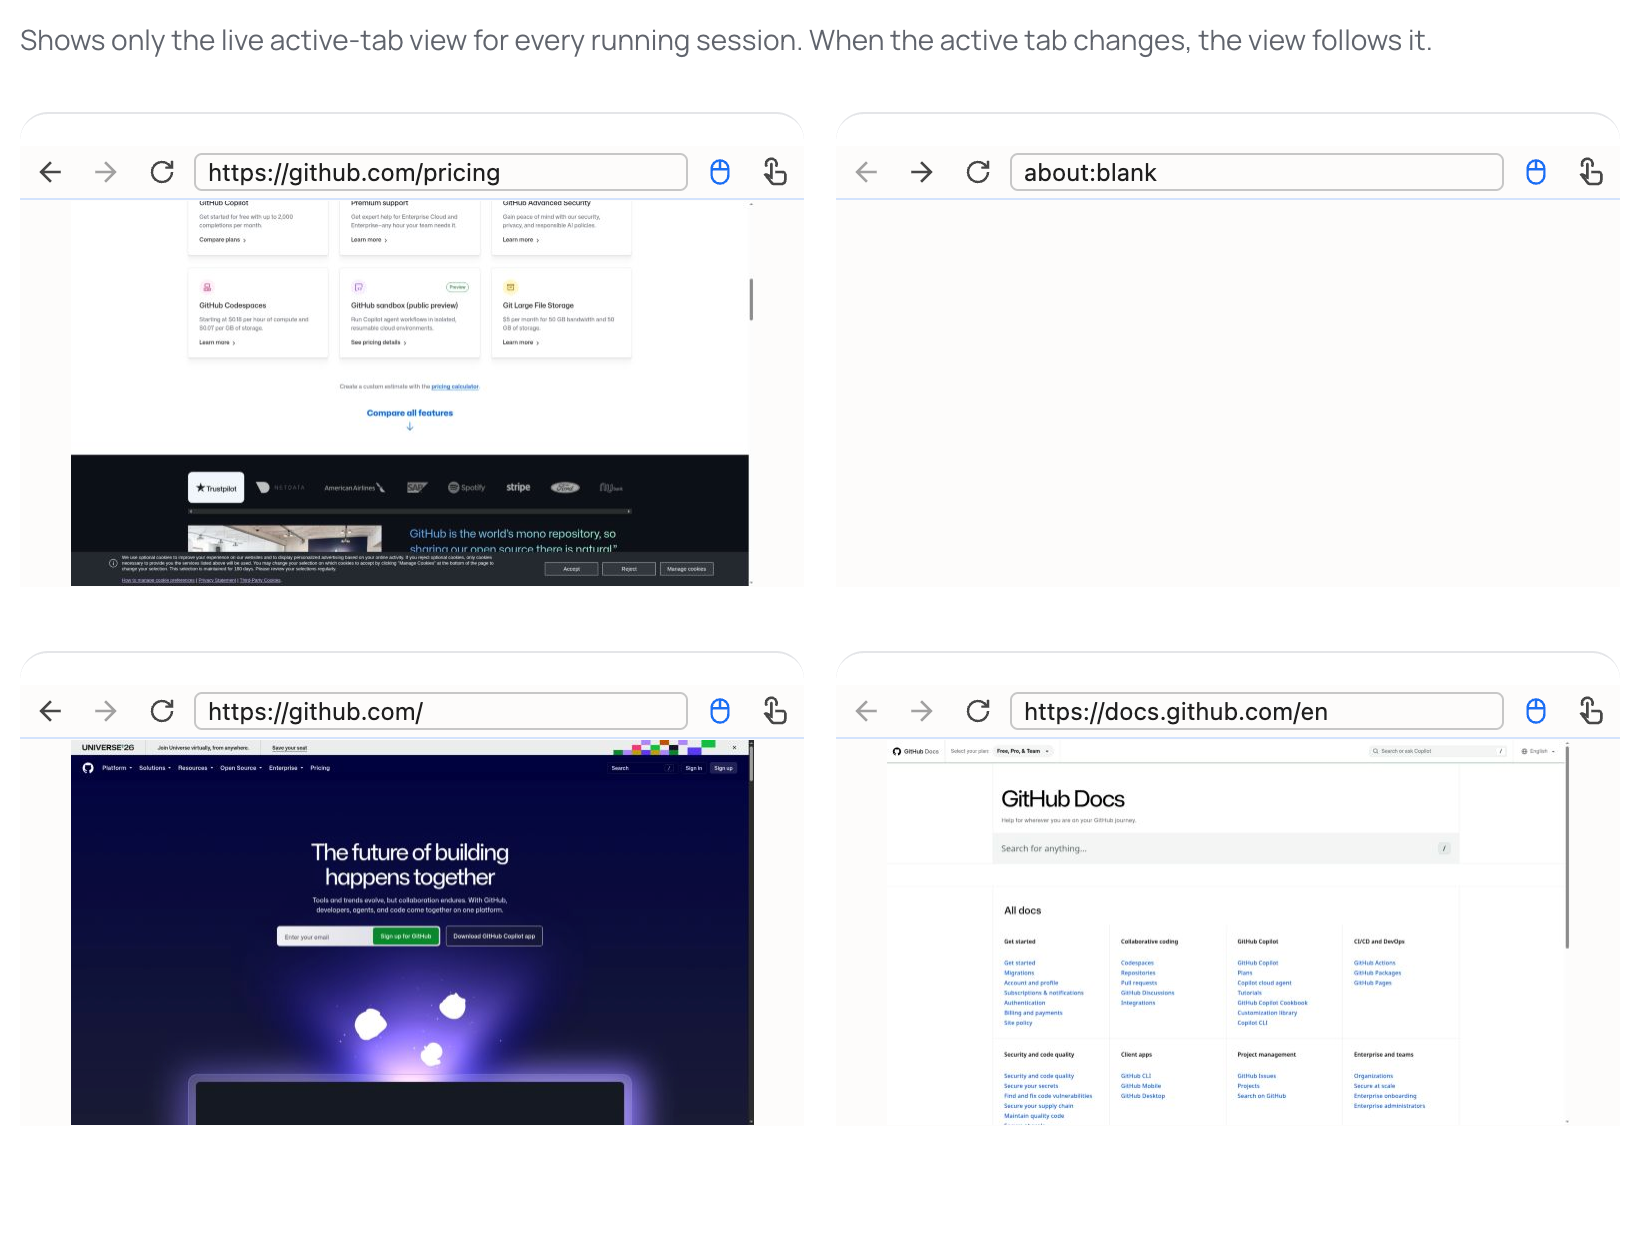Open Manage cookies on the pricing page
The image size is (1646, 1248).
pyautogui.click(x=687, y=569)
